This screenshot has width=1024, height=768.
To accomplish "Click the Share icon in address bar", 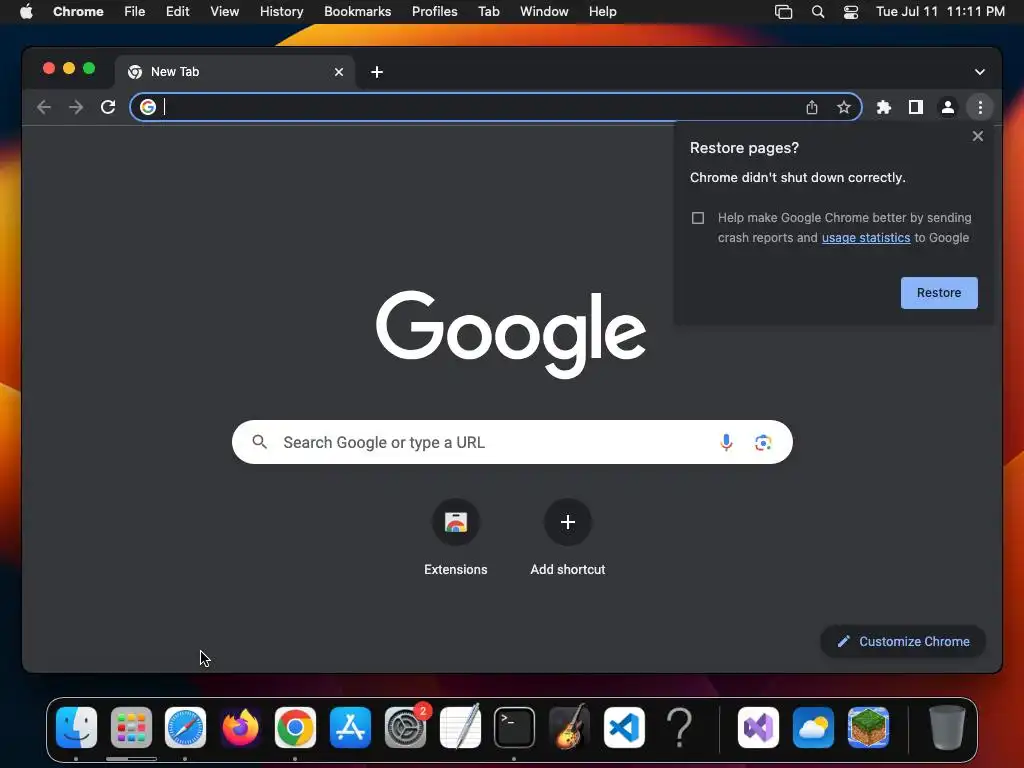I will (812, 107).
